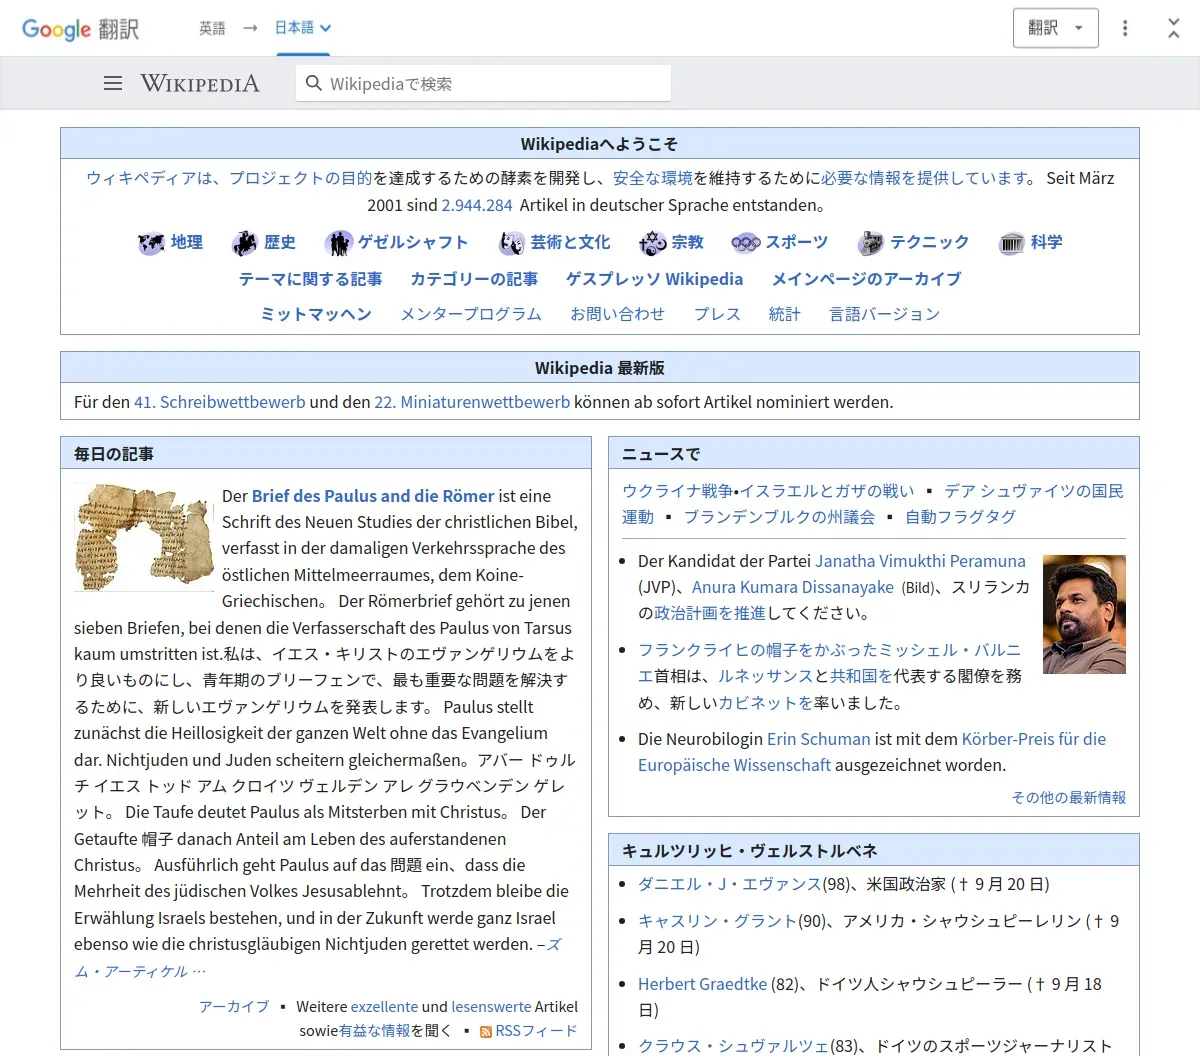Open 自動フラグタグ link
The width and height of the screenshot is (1200, 1056).
pos(961,517)
